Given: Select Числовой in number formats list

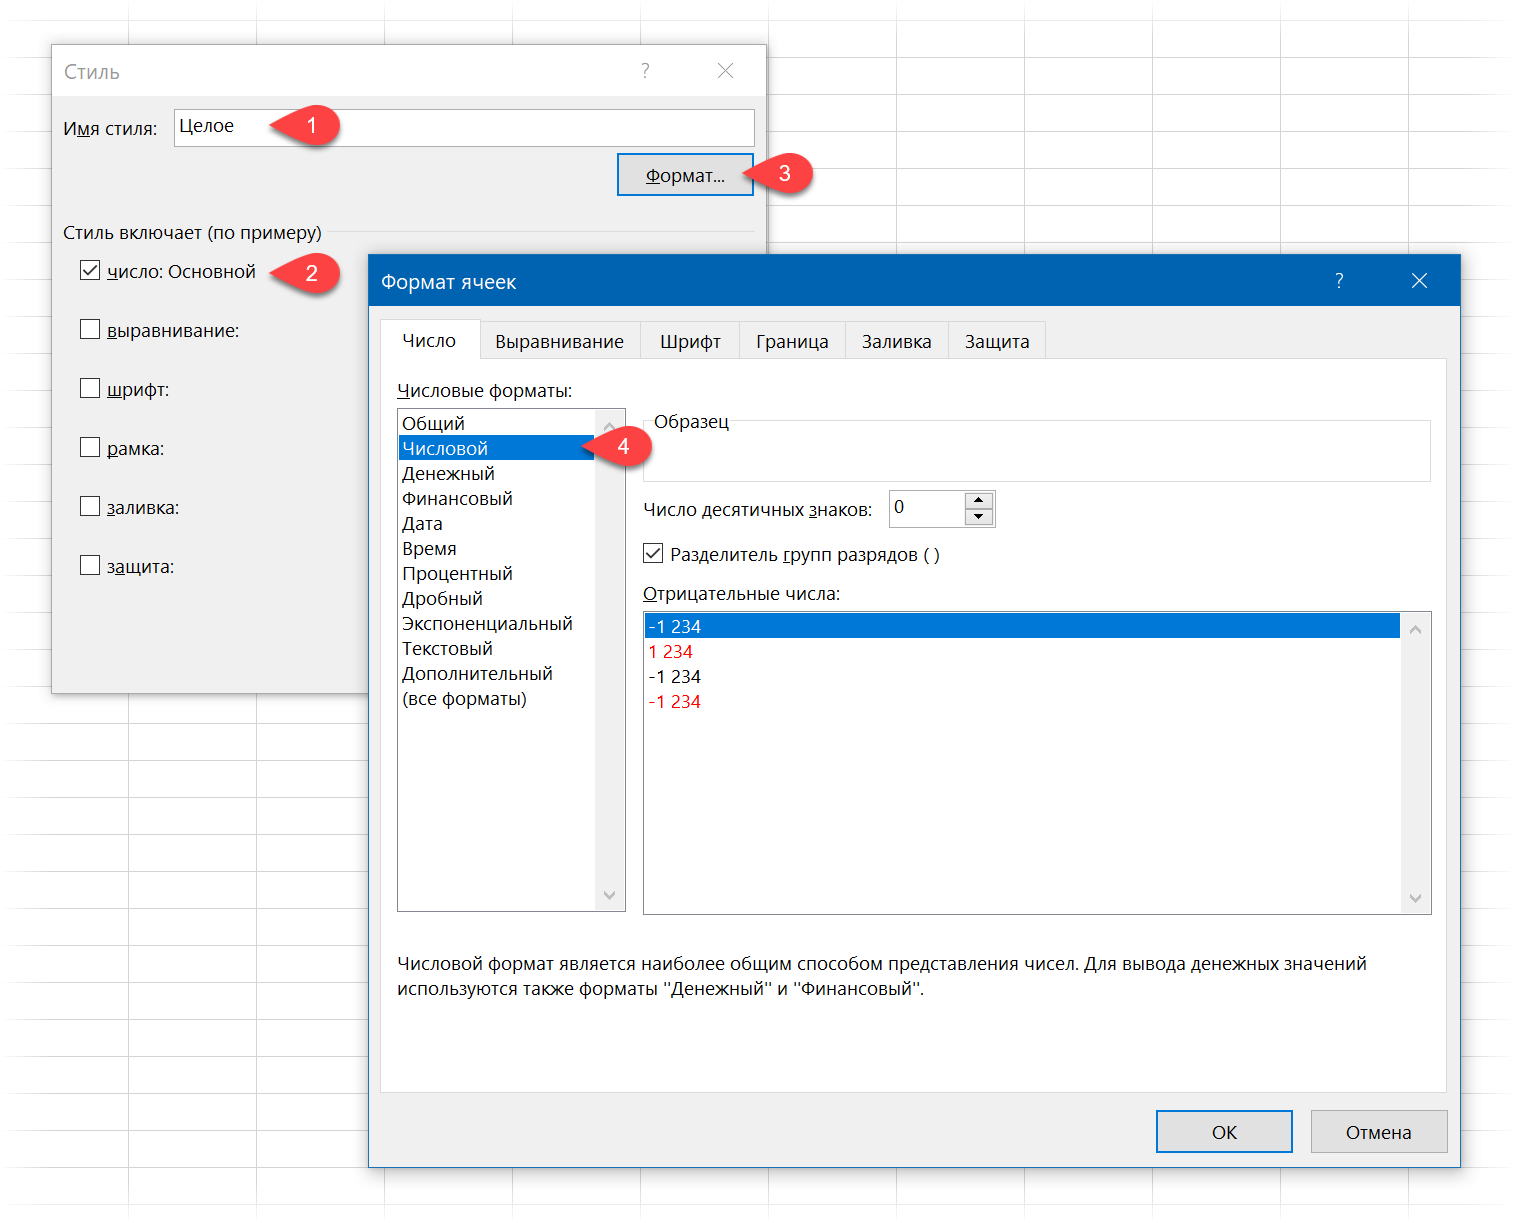Looking at the screenshot, I should [497, 448].
